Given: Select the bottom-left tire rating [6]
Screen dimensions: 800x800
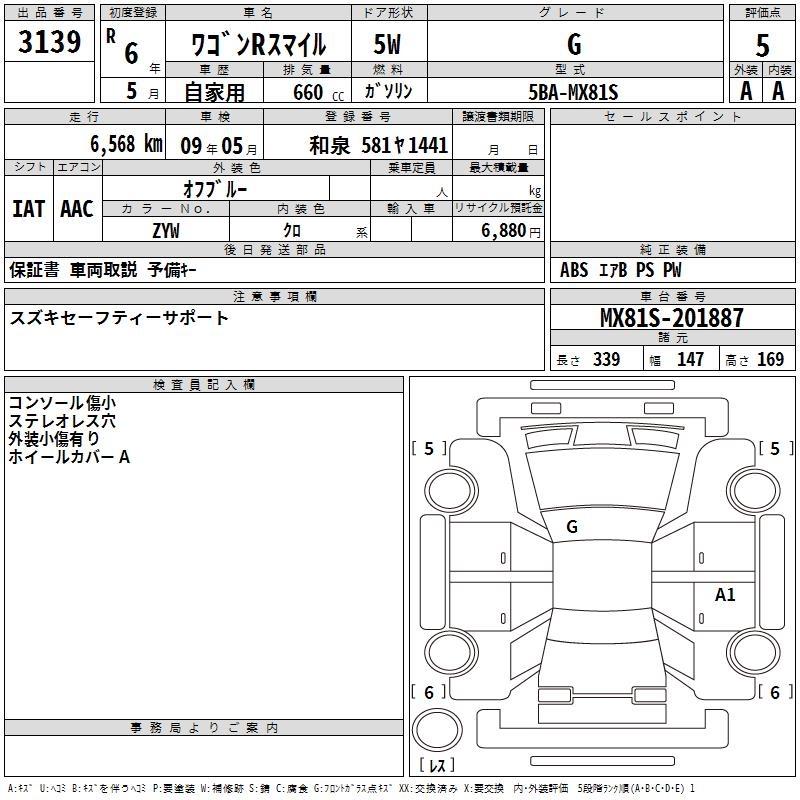Looking at the screenshot, I should [430, 692].
